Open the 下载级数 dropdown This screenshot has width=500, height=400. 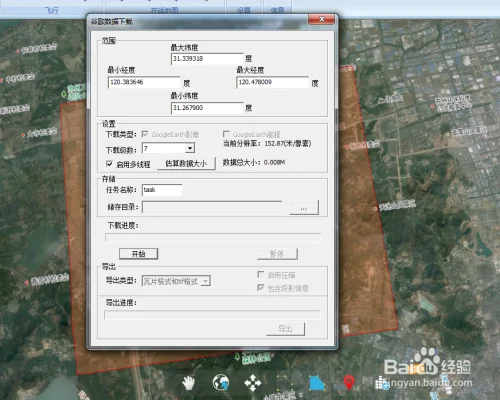pyautogui.click(x=190, y=148)
